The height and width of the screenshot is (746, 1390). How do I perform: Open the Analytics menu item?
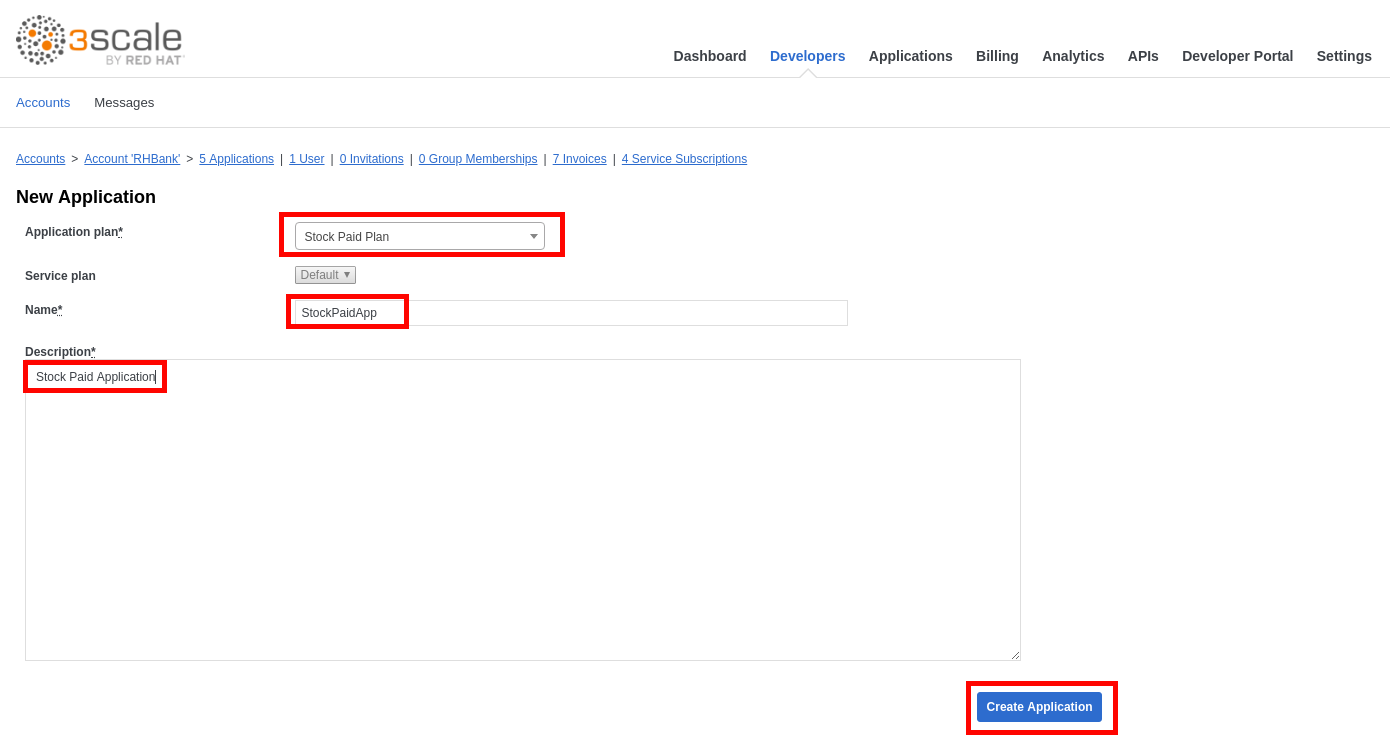[x=1073, y=56]
